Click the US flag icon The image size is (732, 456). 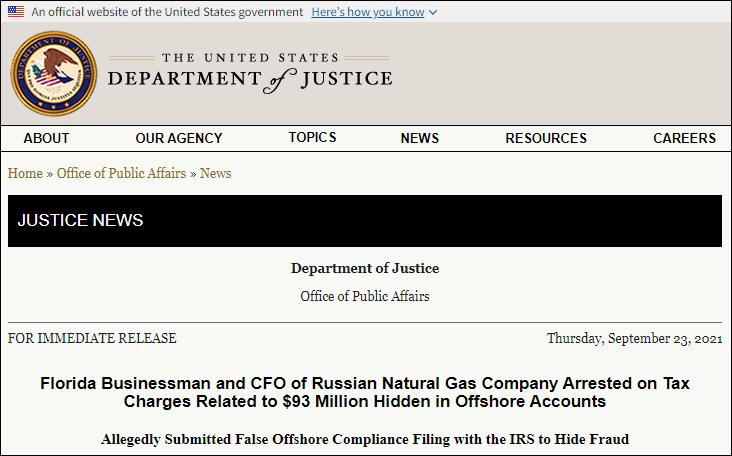point(15,12)
